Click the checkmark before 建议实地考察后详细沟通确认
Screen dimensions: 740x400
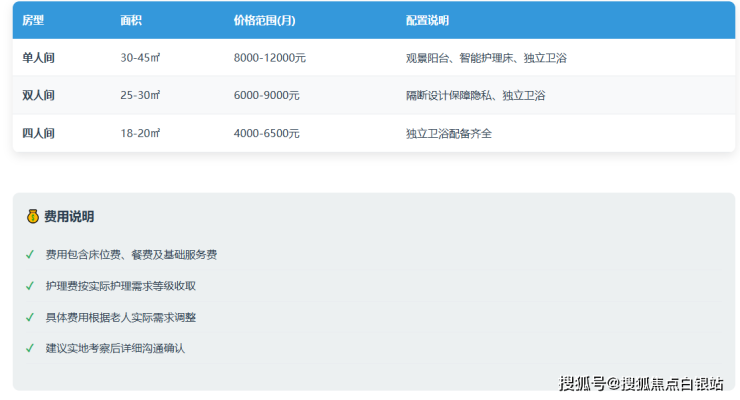pos(30,348)
